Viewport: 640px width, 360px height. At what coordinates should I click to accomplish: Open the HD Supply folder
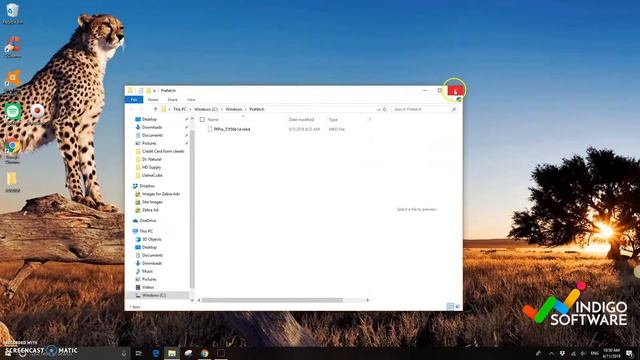(x=151, y=167)
